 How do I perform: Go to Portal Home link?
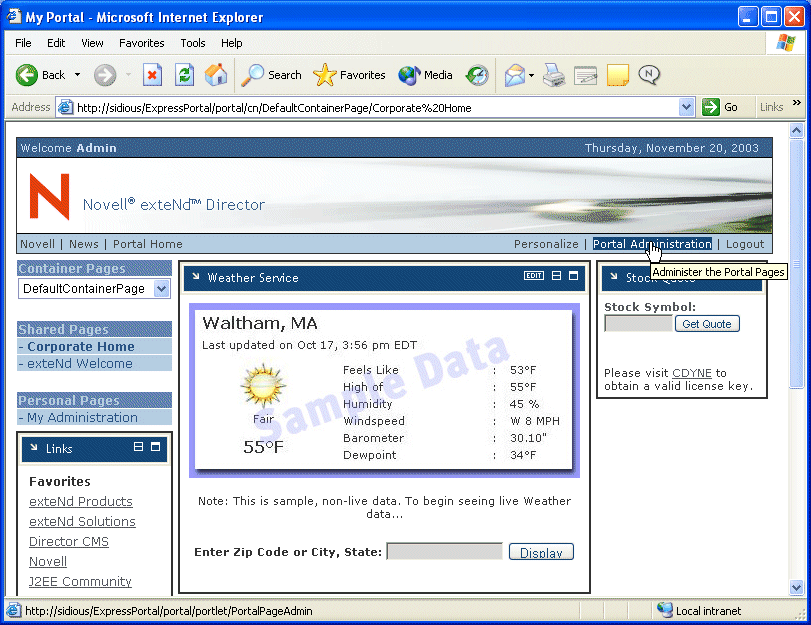click(x=148, y=244)
